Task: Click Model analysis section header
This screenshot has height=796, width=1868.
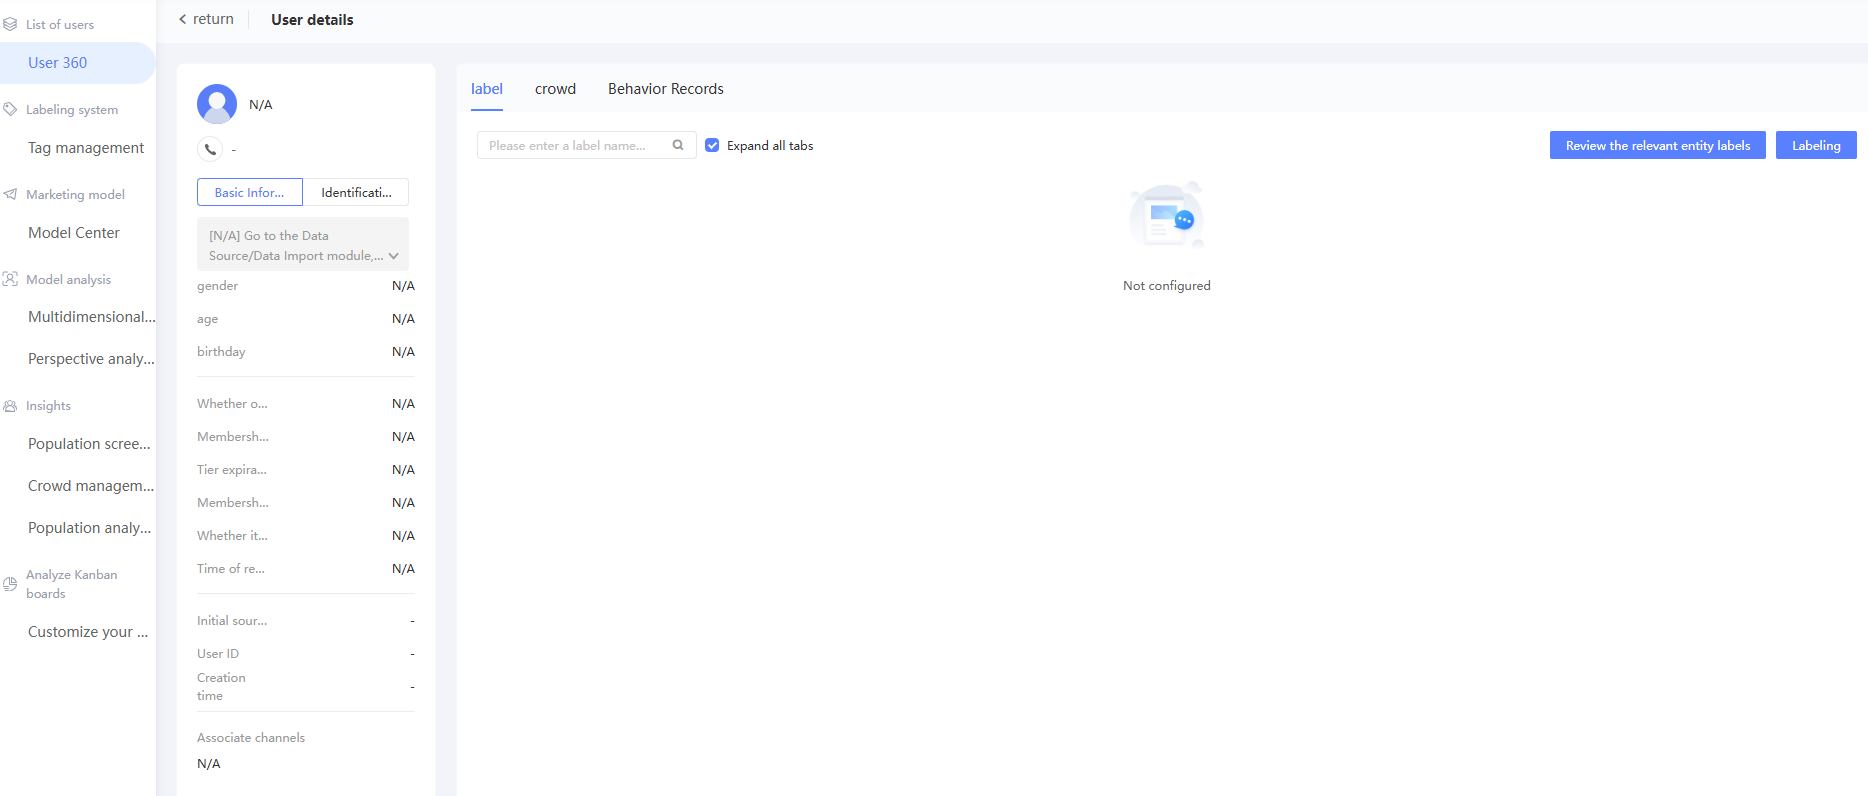Action: (x=68, y=279)
